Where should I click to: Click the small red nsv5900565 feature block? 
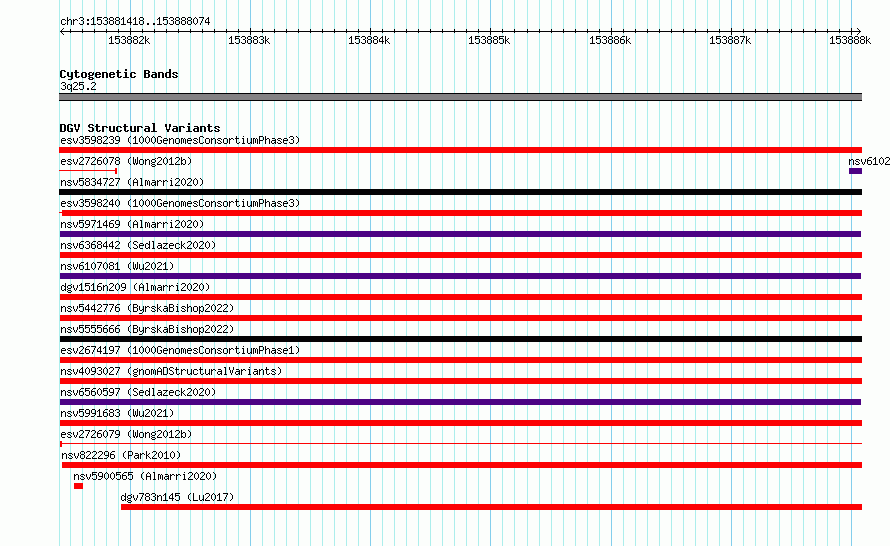tap(78, 486)
